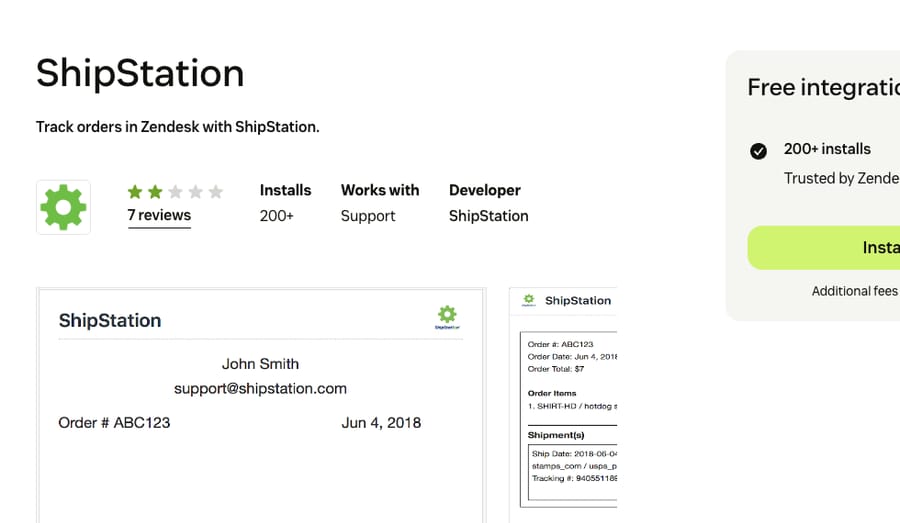This screenshot has width=900, height=523.
Task: Click the 'Trusted by Zendesk' line
Action: click(842, 179)
